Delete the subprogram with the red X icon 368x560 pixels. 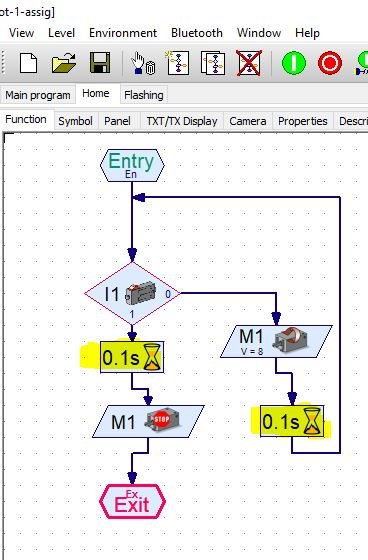[x=249, y=63]
